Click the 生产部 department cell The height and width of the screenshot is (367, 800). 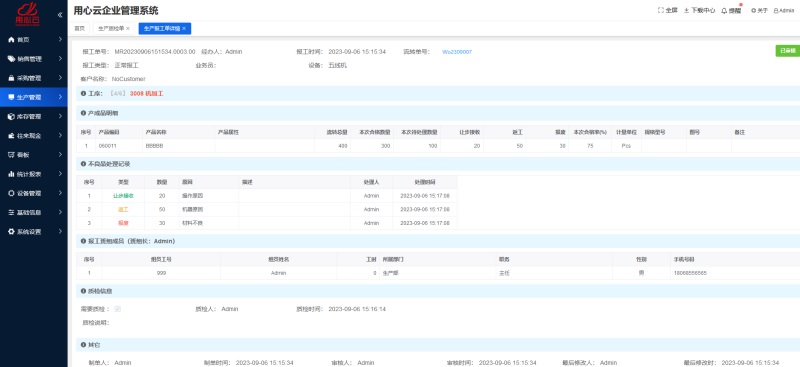coord(391,273)
